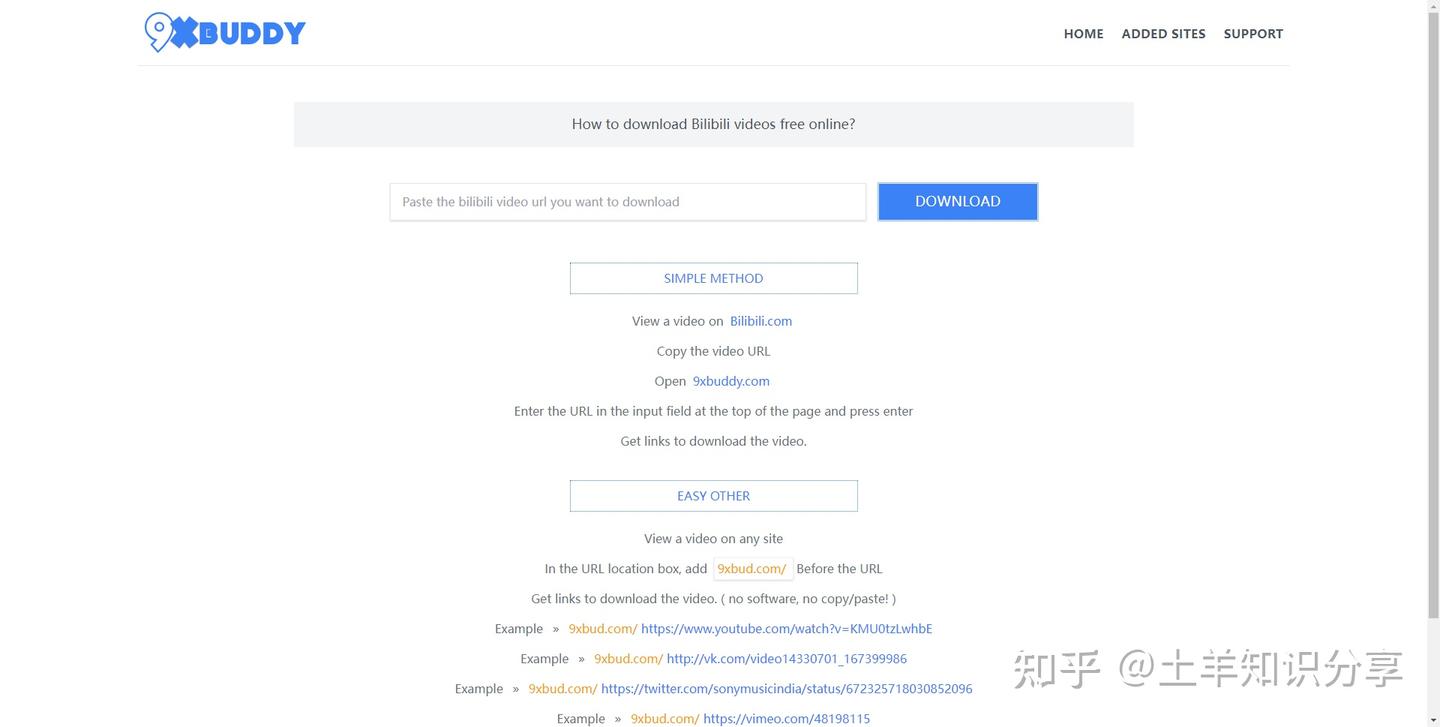Click the 9xbud.com/ prefix before the Twitter URL
The width and height of the screenshot is (1440, 727).
563,689
